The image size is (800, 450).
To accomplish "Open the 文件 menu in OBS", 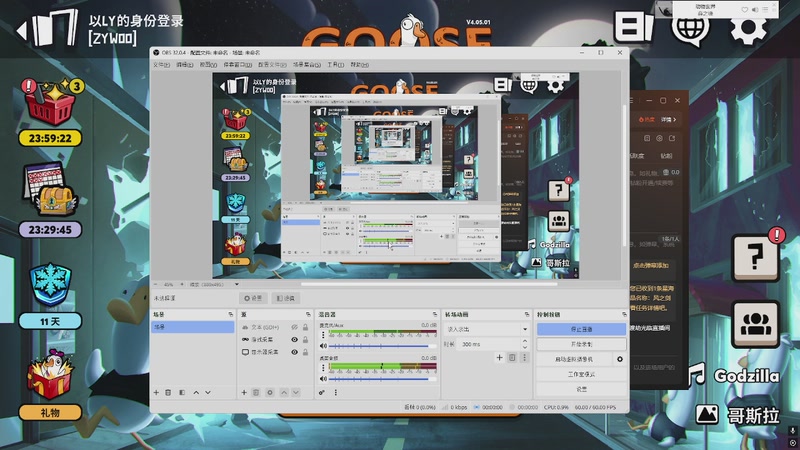I will click(161, 65).
